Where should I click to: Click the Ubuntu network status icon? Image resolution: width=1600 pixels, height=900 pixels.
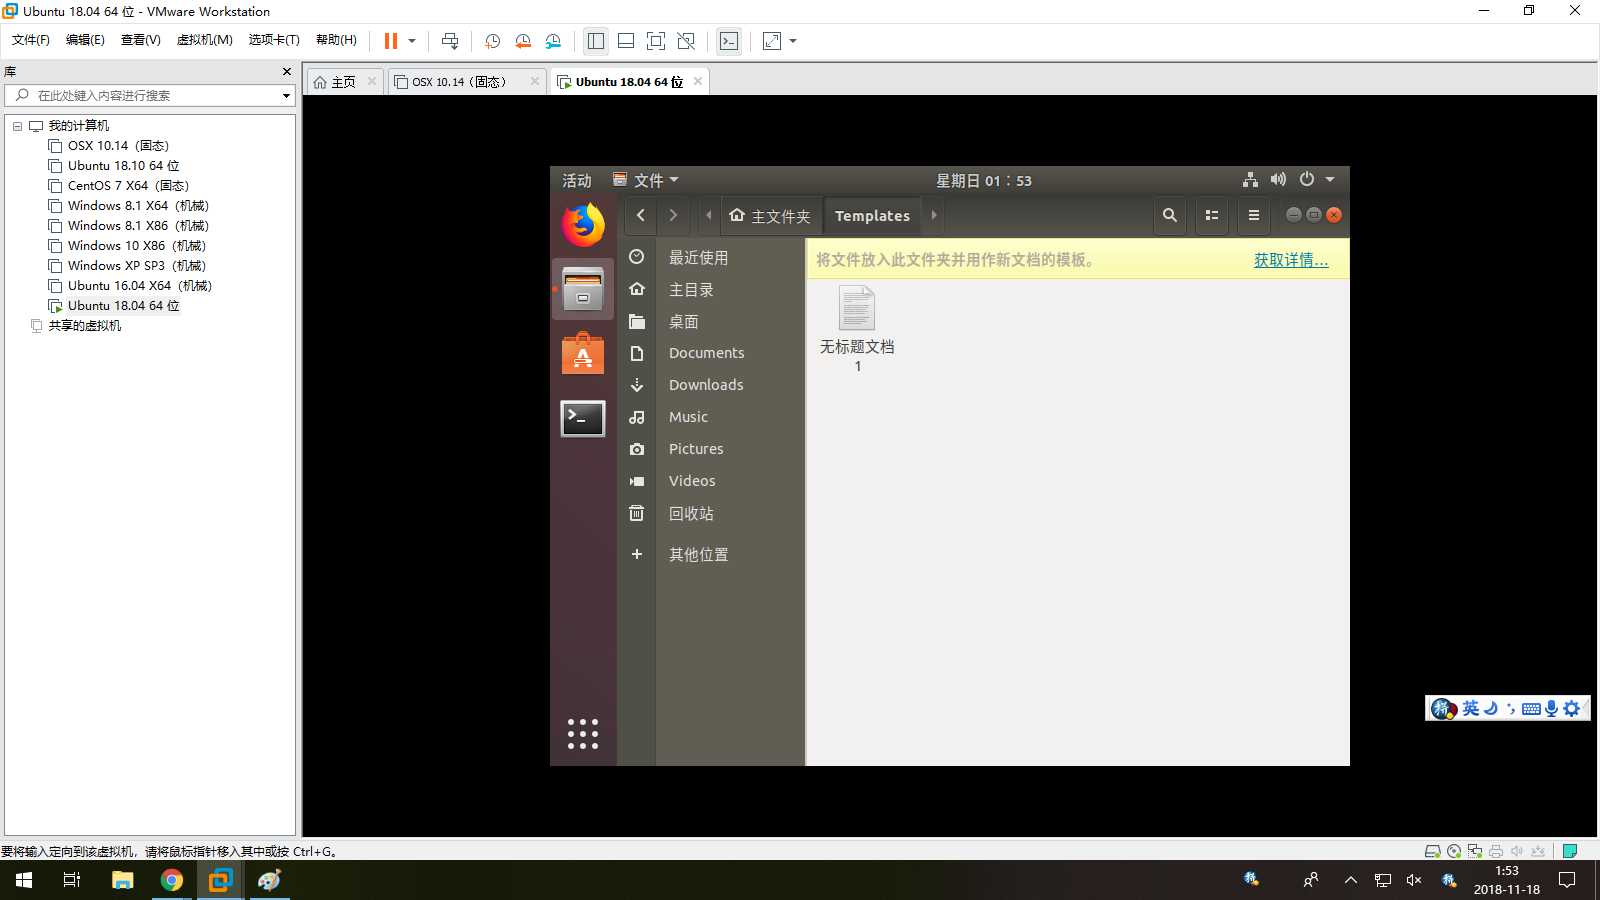(1250, 179)
